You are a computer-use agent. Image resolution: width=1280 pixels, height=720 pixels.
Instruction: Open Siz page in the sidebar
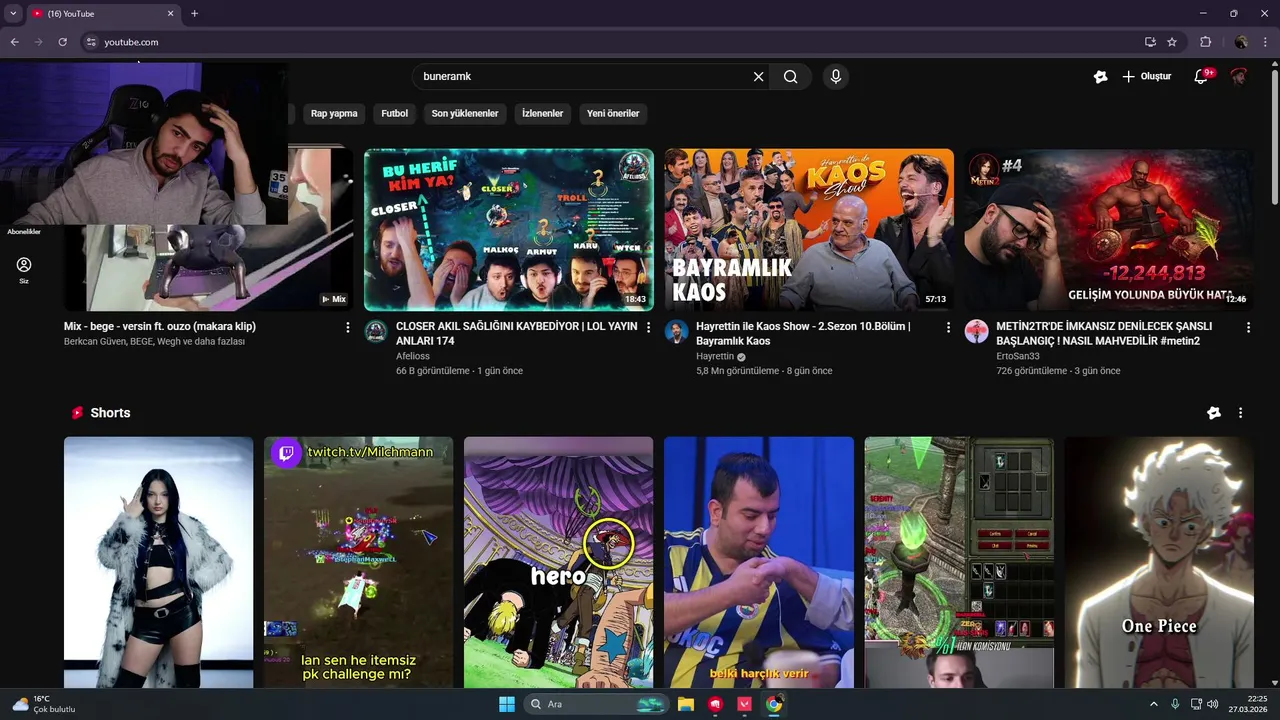24,270
